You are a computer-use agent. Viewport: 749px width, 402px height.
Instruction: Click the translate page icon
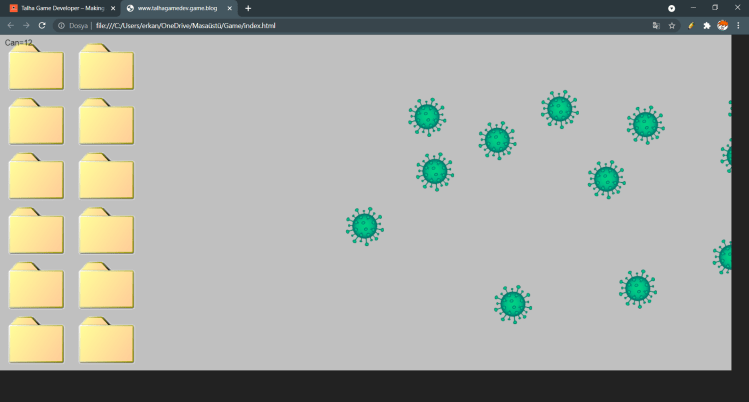(x=656, y=25)
